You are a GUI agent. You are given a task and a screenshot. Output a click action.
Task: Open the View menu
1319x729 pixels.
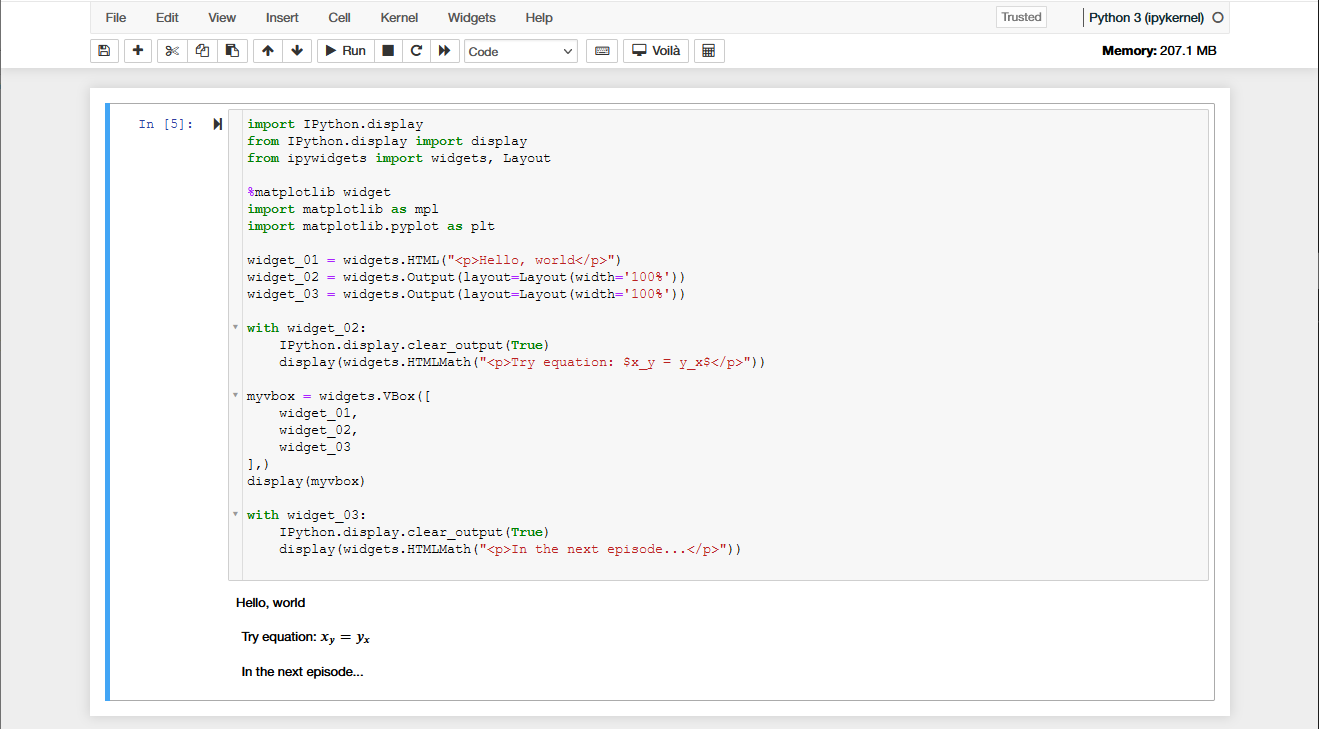tap(222, 18)
